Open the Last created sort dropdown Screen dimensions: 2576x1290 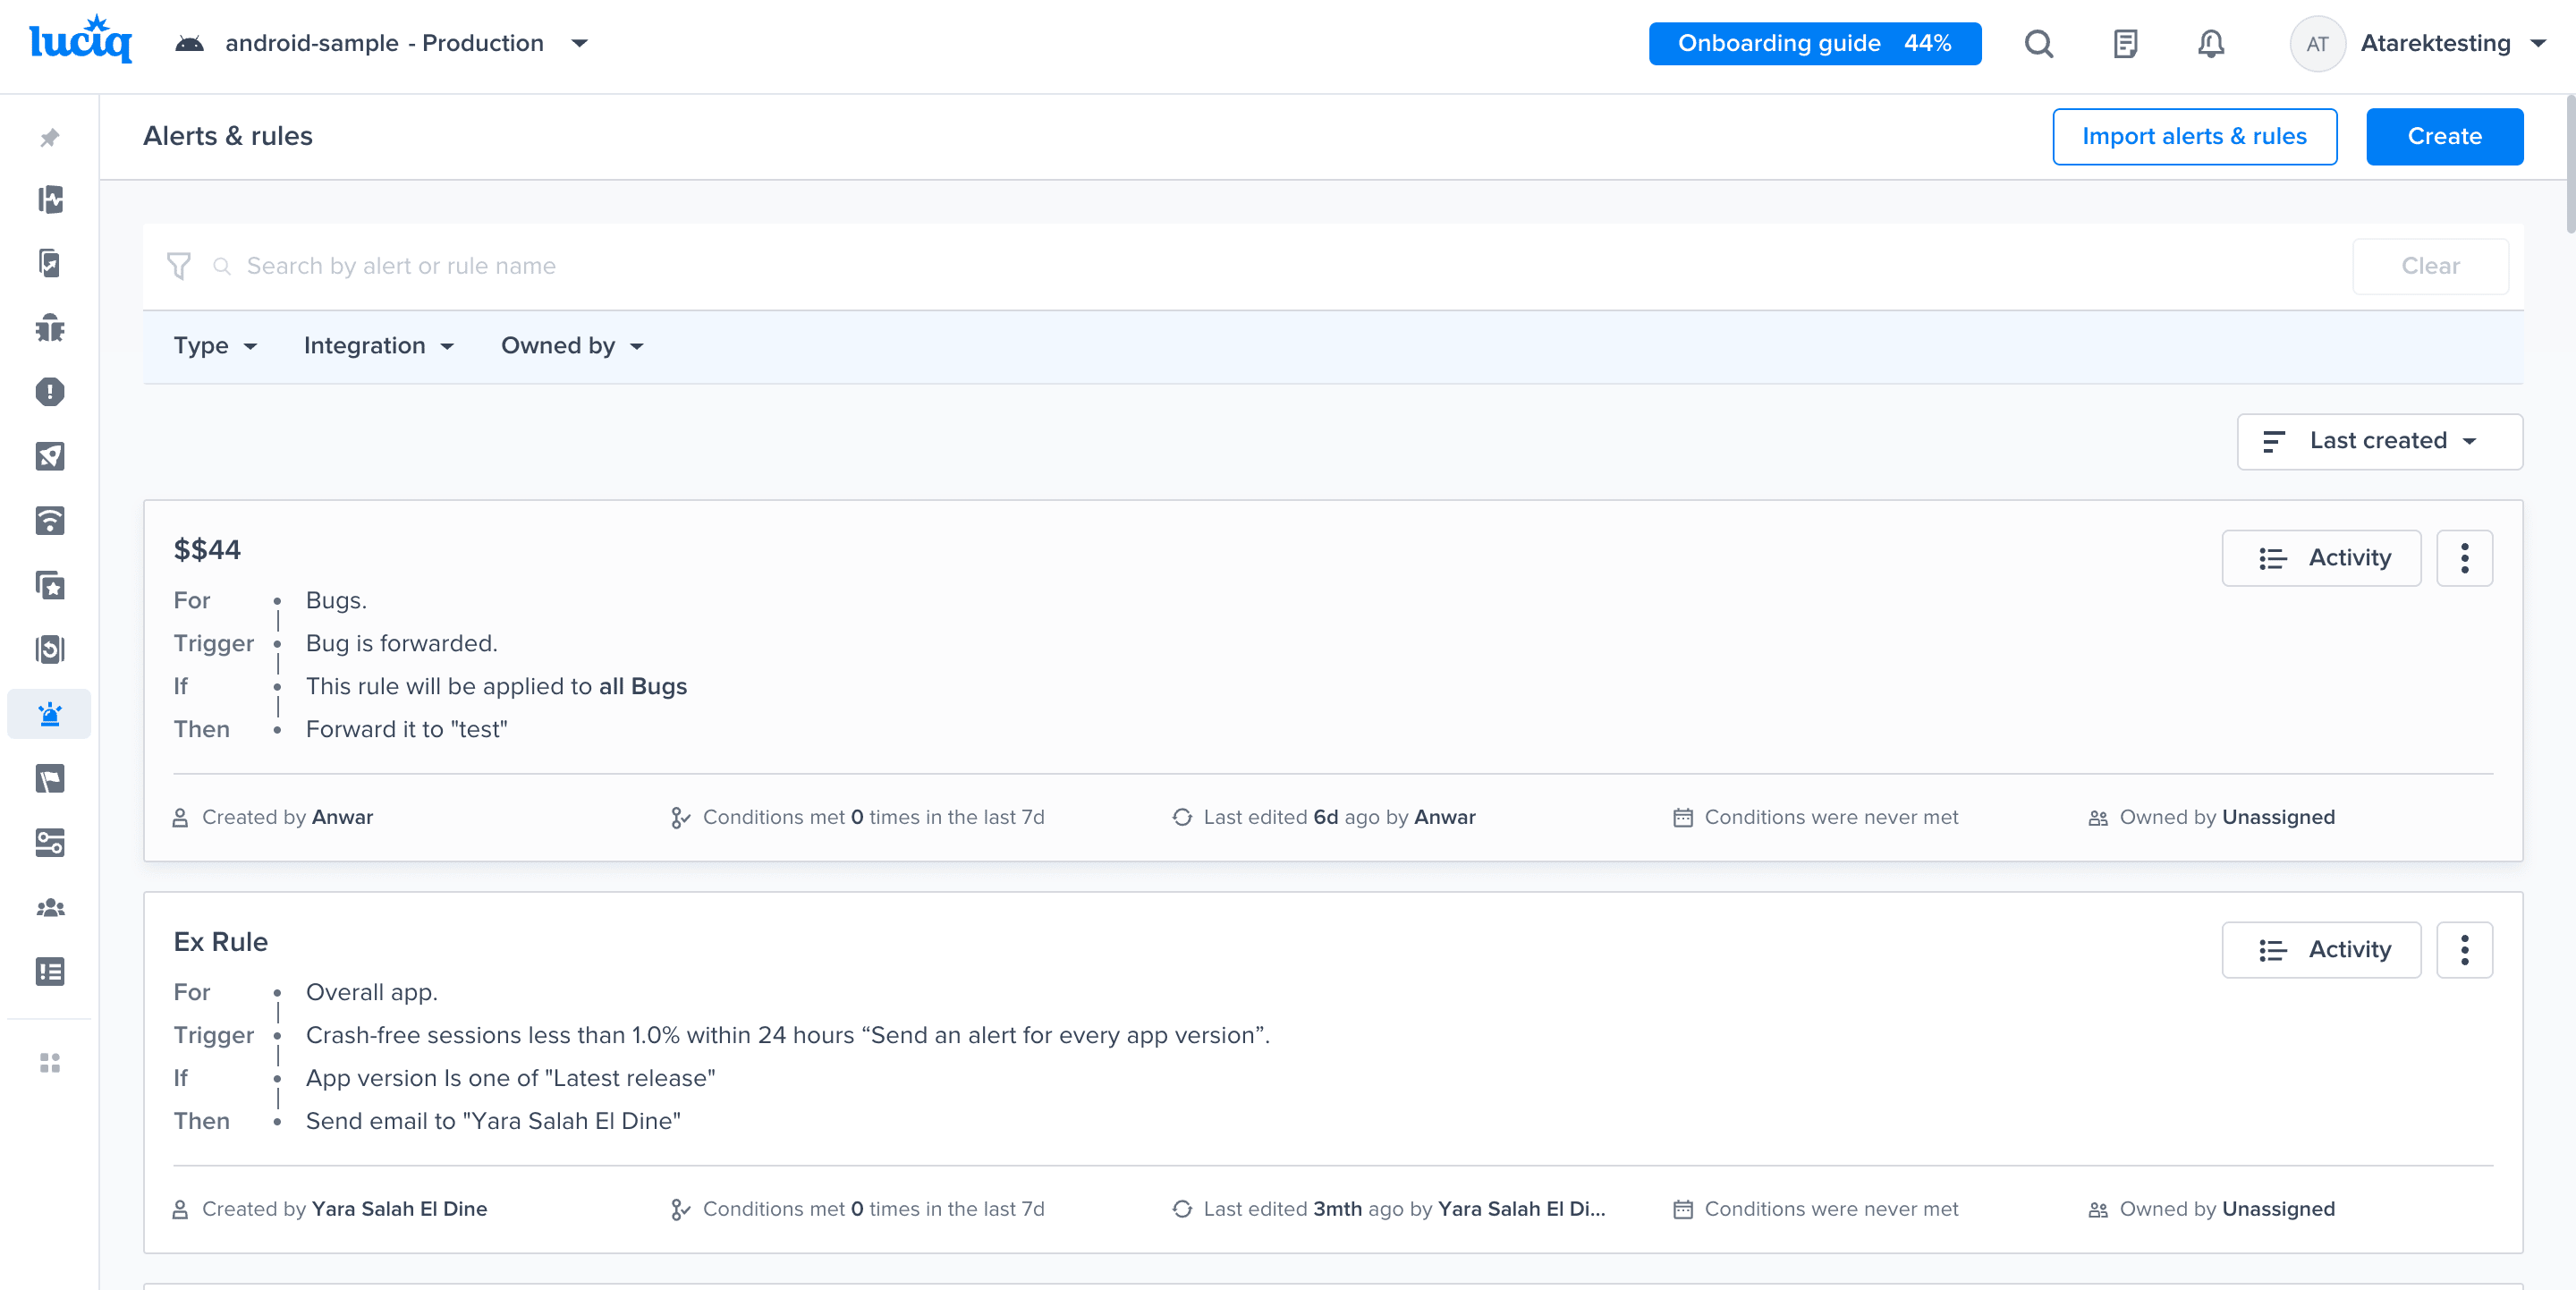2379,441
